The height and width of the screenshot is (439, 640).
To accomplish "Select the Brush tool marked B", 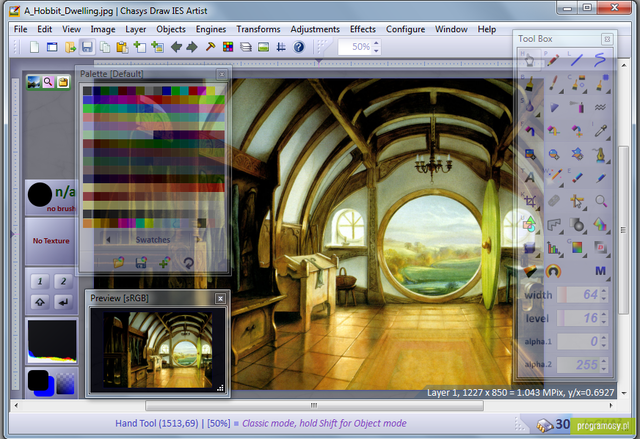I will (x=530, y=84).
